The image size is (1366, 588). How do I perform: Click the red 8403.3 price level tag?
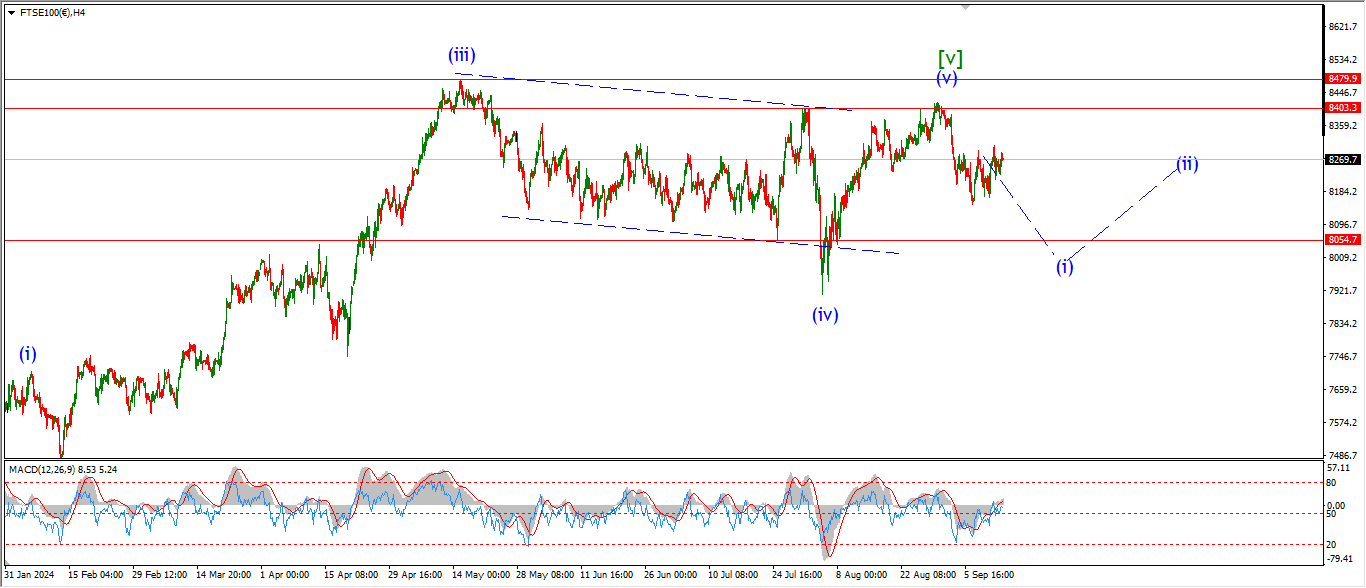(1342, 107)
